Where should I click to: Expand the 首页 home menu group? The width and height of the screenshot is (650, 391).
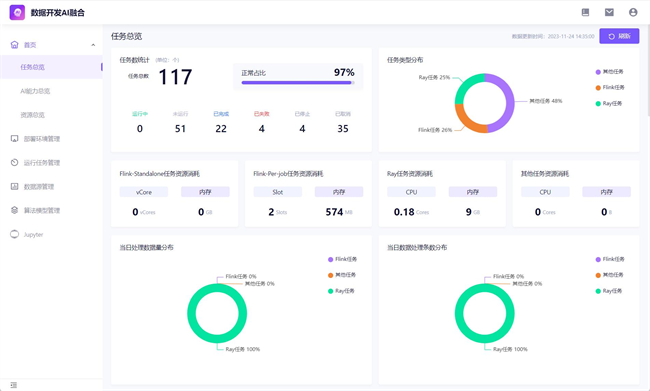pos(51,45)
